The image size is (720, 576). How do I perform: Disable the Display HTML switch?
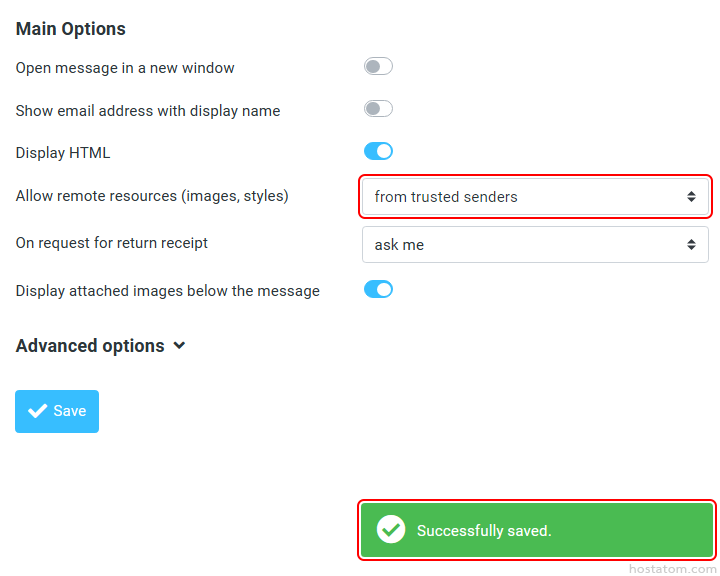pyautogui.click(x=378, y=152)
